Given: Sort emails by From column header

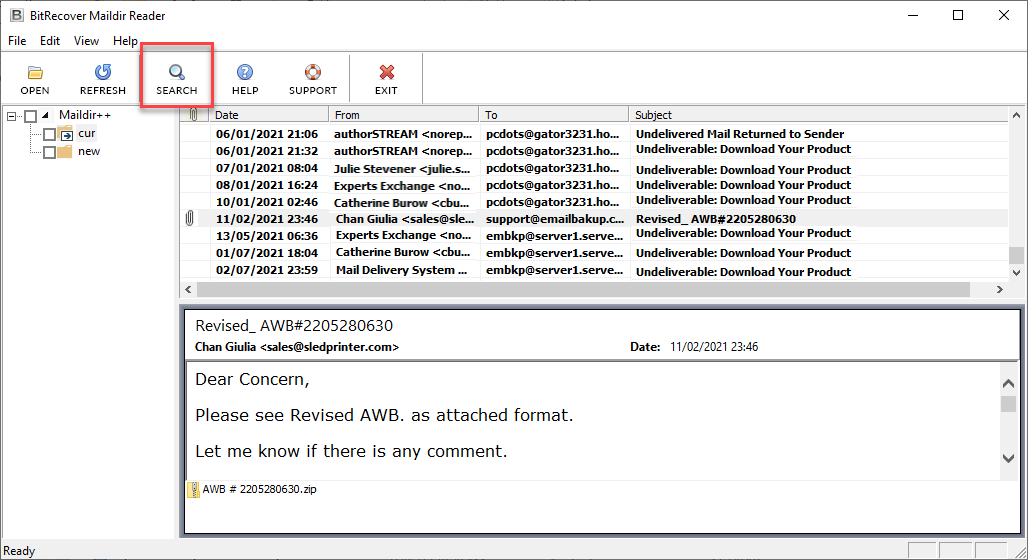Looking at the screenshot, I should 404,115.
